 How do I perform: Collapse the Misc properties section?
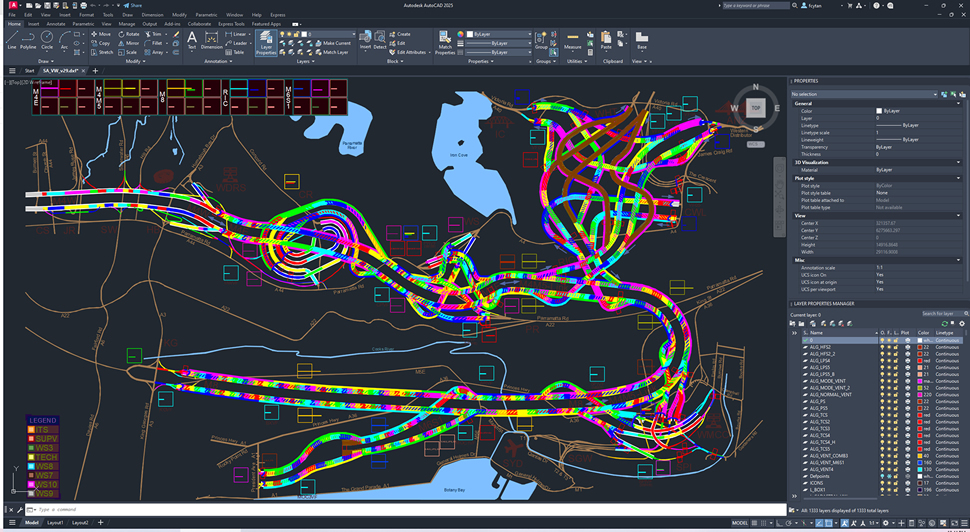(959, 260)
